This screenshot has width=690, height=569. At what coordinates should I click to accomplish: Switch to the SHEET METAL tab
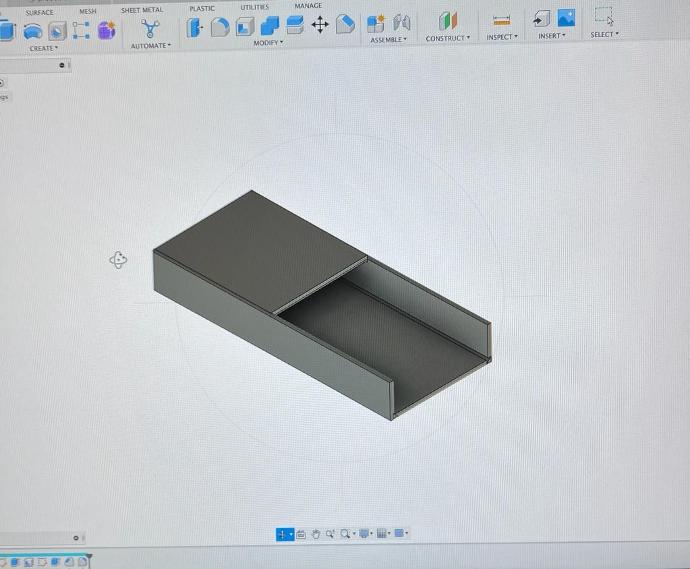tap(142, 10)
